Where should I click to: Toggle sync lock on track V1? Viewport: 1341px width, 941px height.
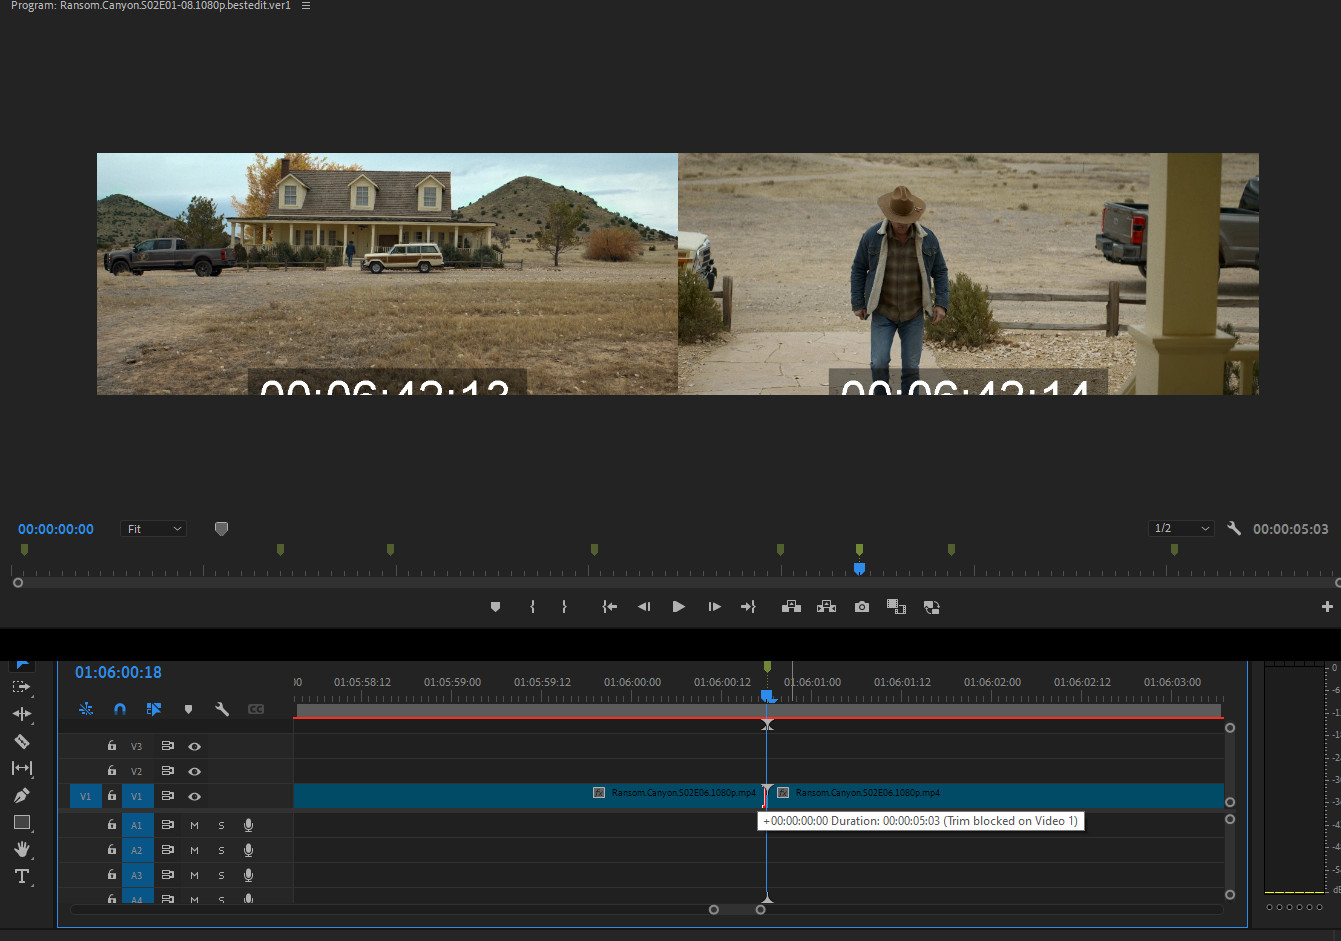(167, 796)
